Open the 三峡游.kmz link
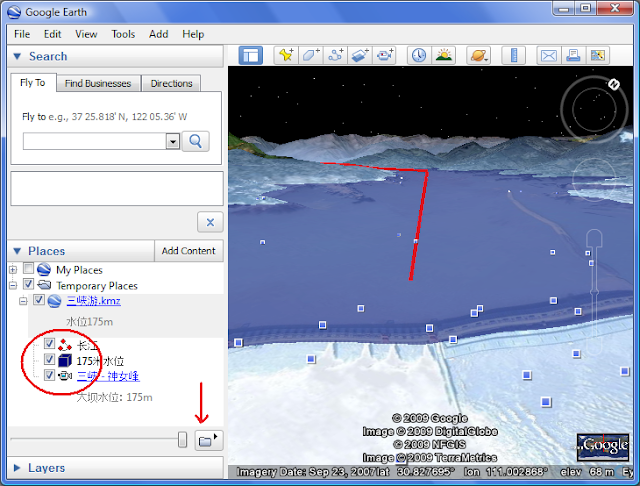 pyautogui.click(x=93, y=301)
